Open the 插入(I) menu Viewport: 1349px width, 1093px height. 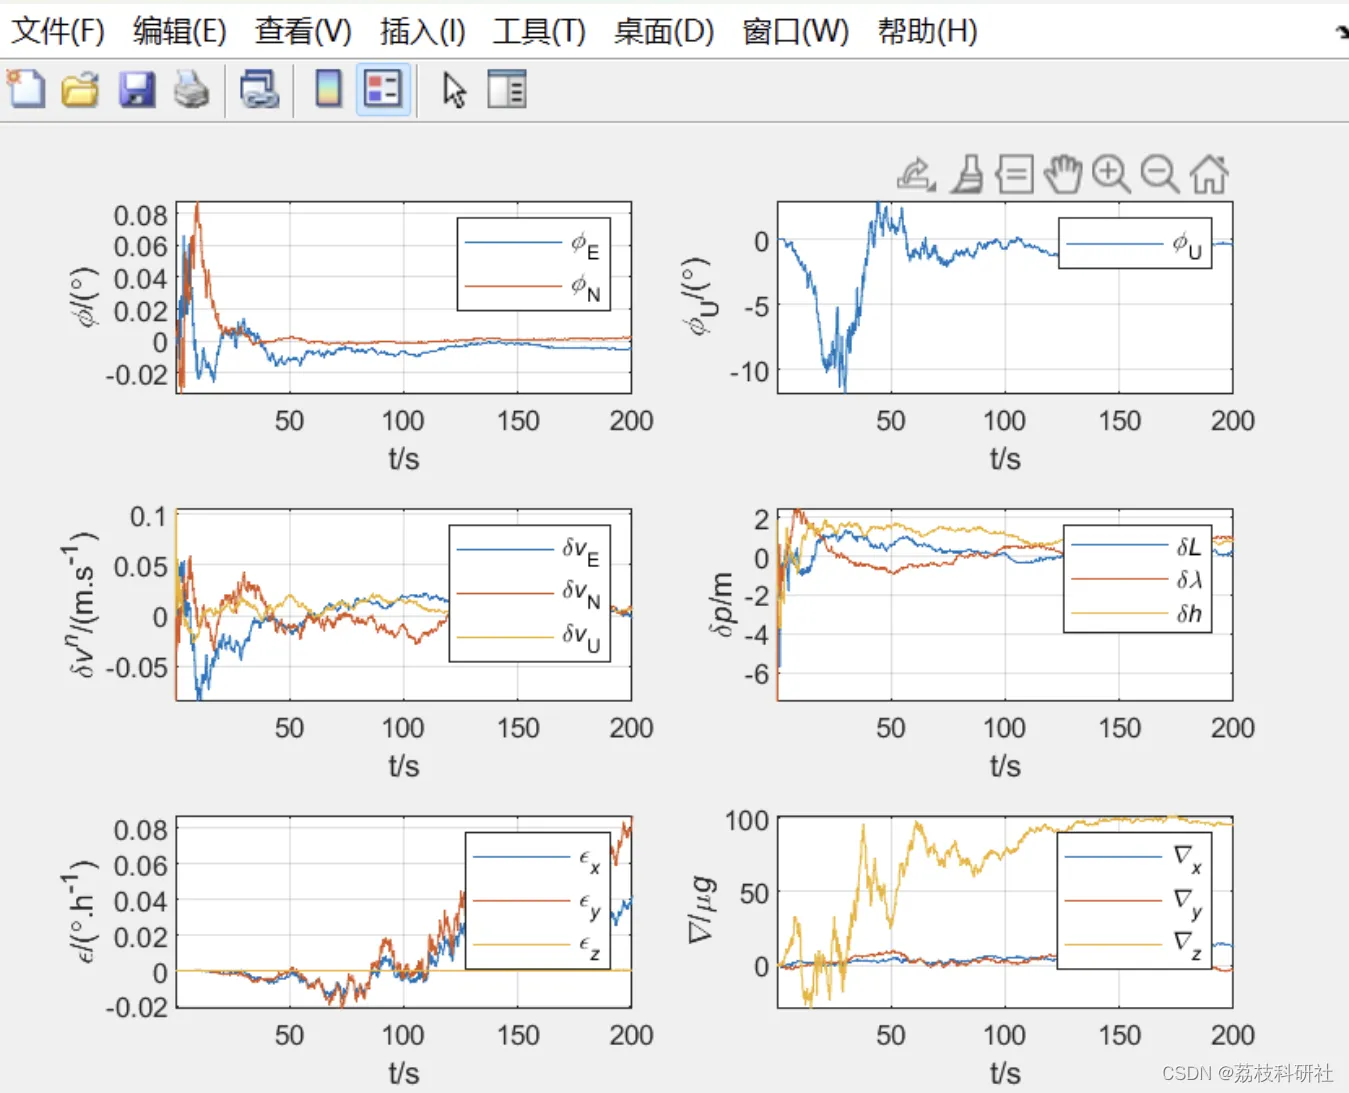click(423, 31)
